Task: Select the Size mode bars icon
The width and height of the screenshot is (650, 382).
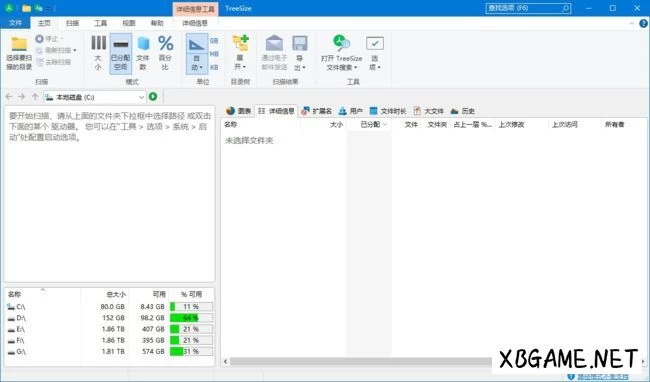Action: 99,43
